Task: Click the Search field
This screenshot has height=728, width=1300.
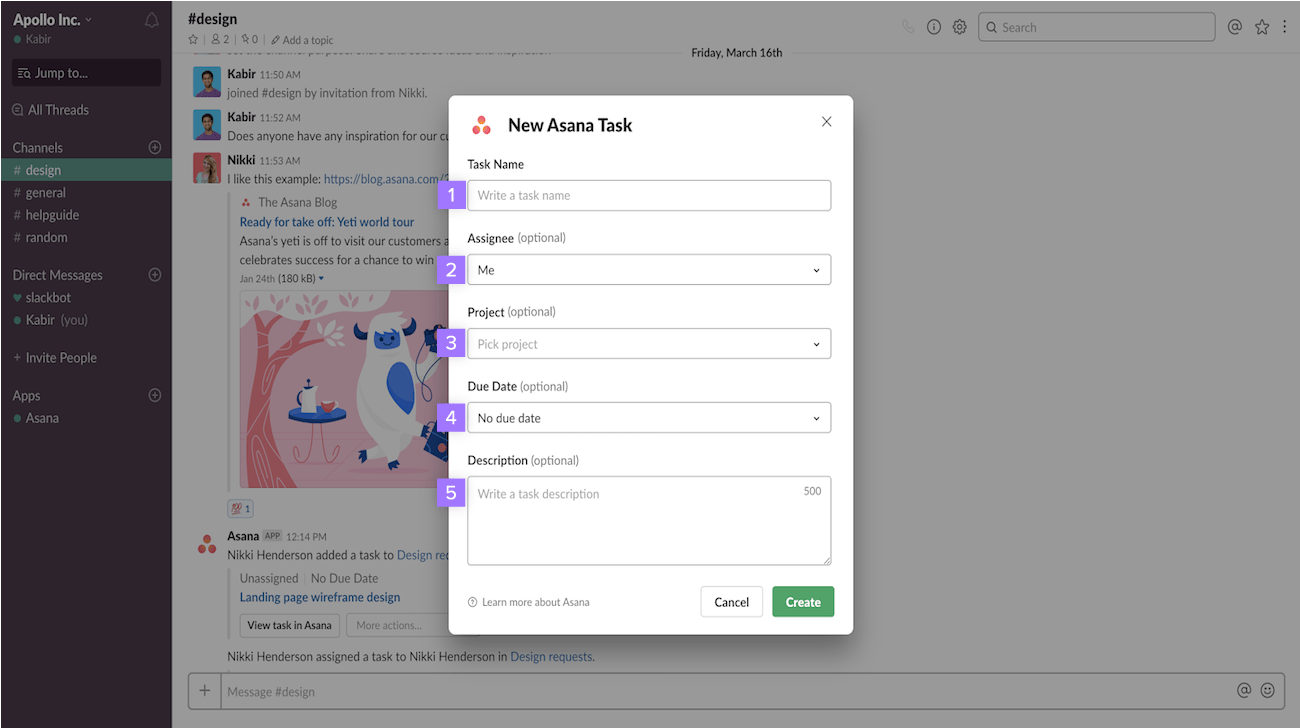Action: tap(1097, 27)
